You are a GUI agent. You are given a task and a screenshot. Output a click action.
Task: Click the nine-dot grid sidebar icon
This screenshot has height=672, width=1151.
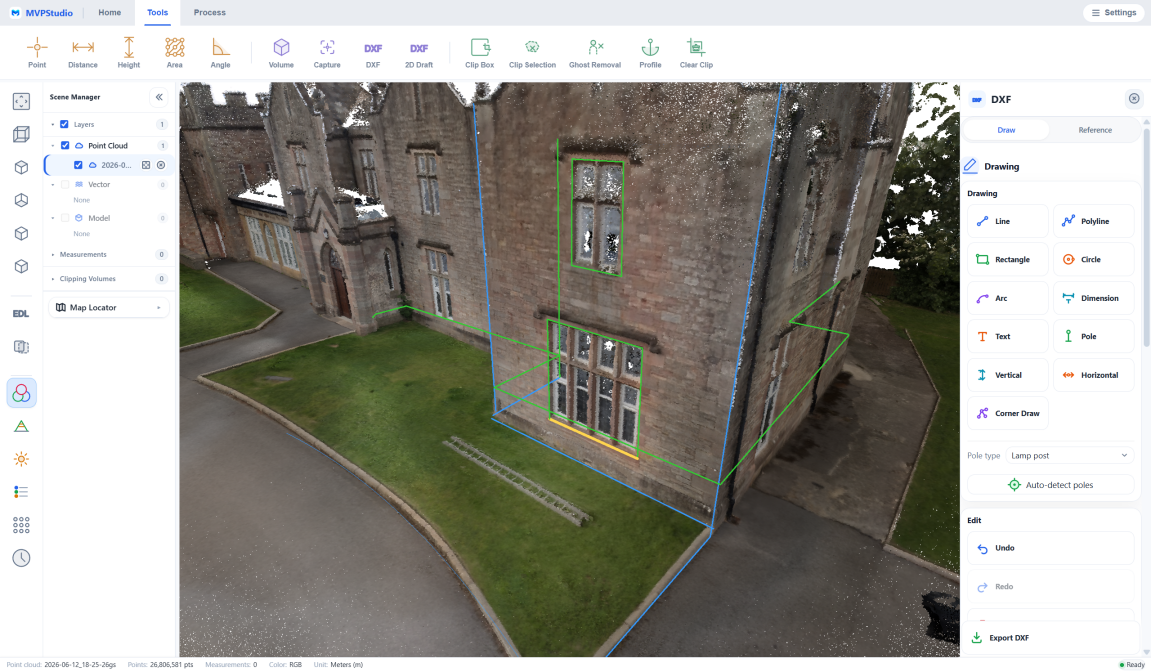coord(21,524)
